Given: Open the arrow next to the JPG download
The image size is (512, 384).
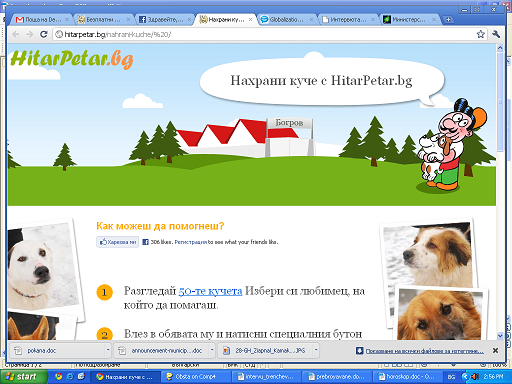Looking at the screenshot, I should point(316,350).
